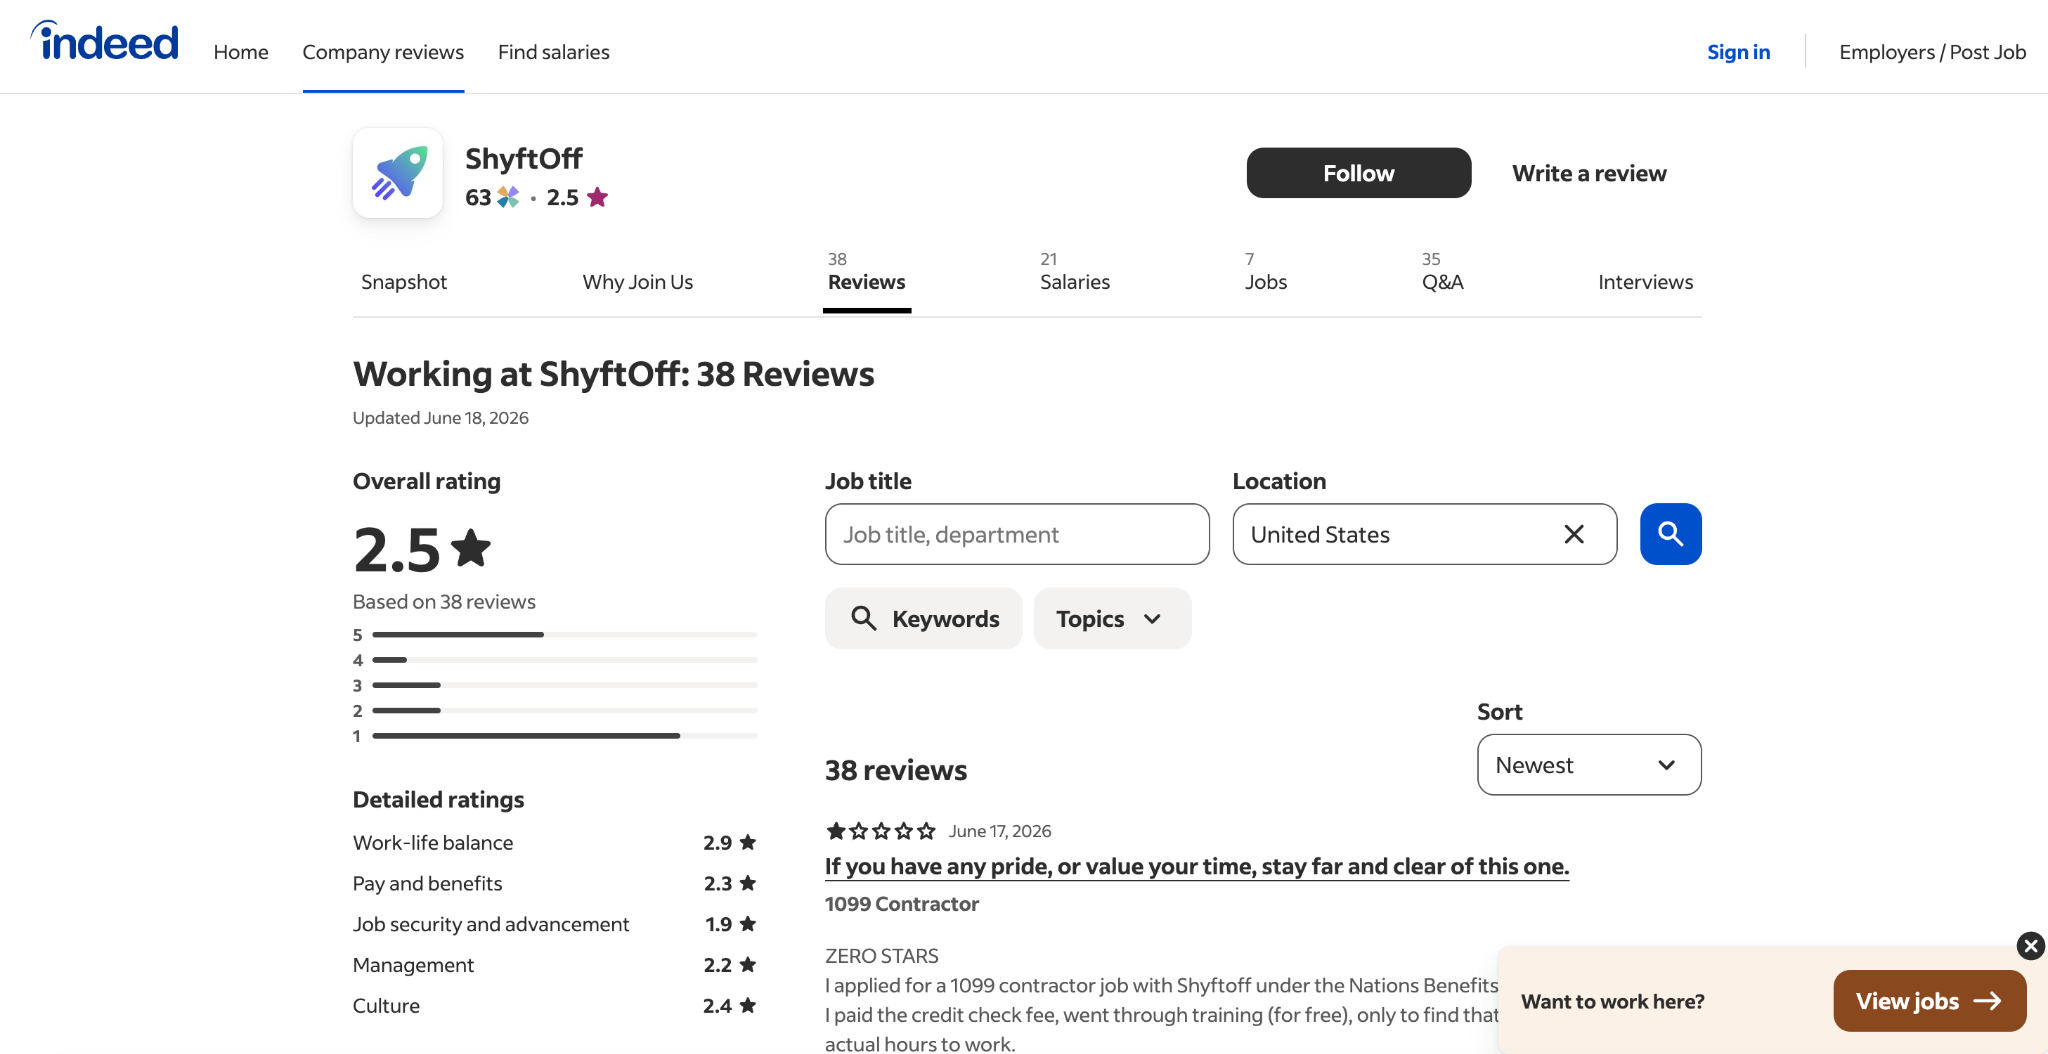Open the Sort dropdown set to Newest

(1589, 765)
